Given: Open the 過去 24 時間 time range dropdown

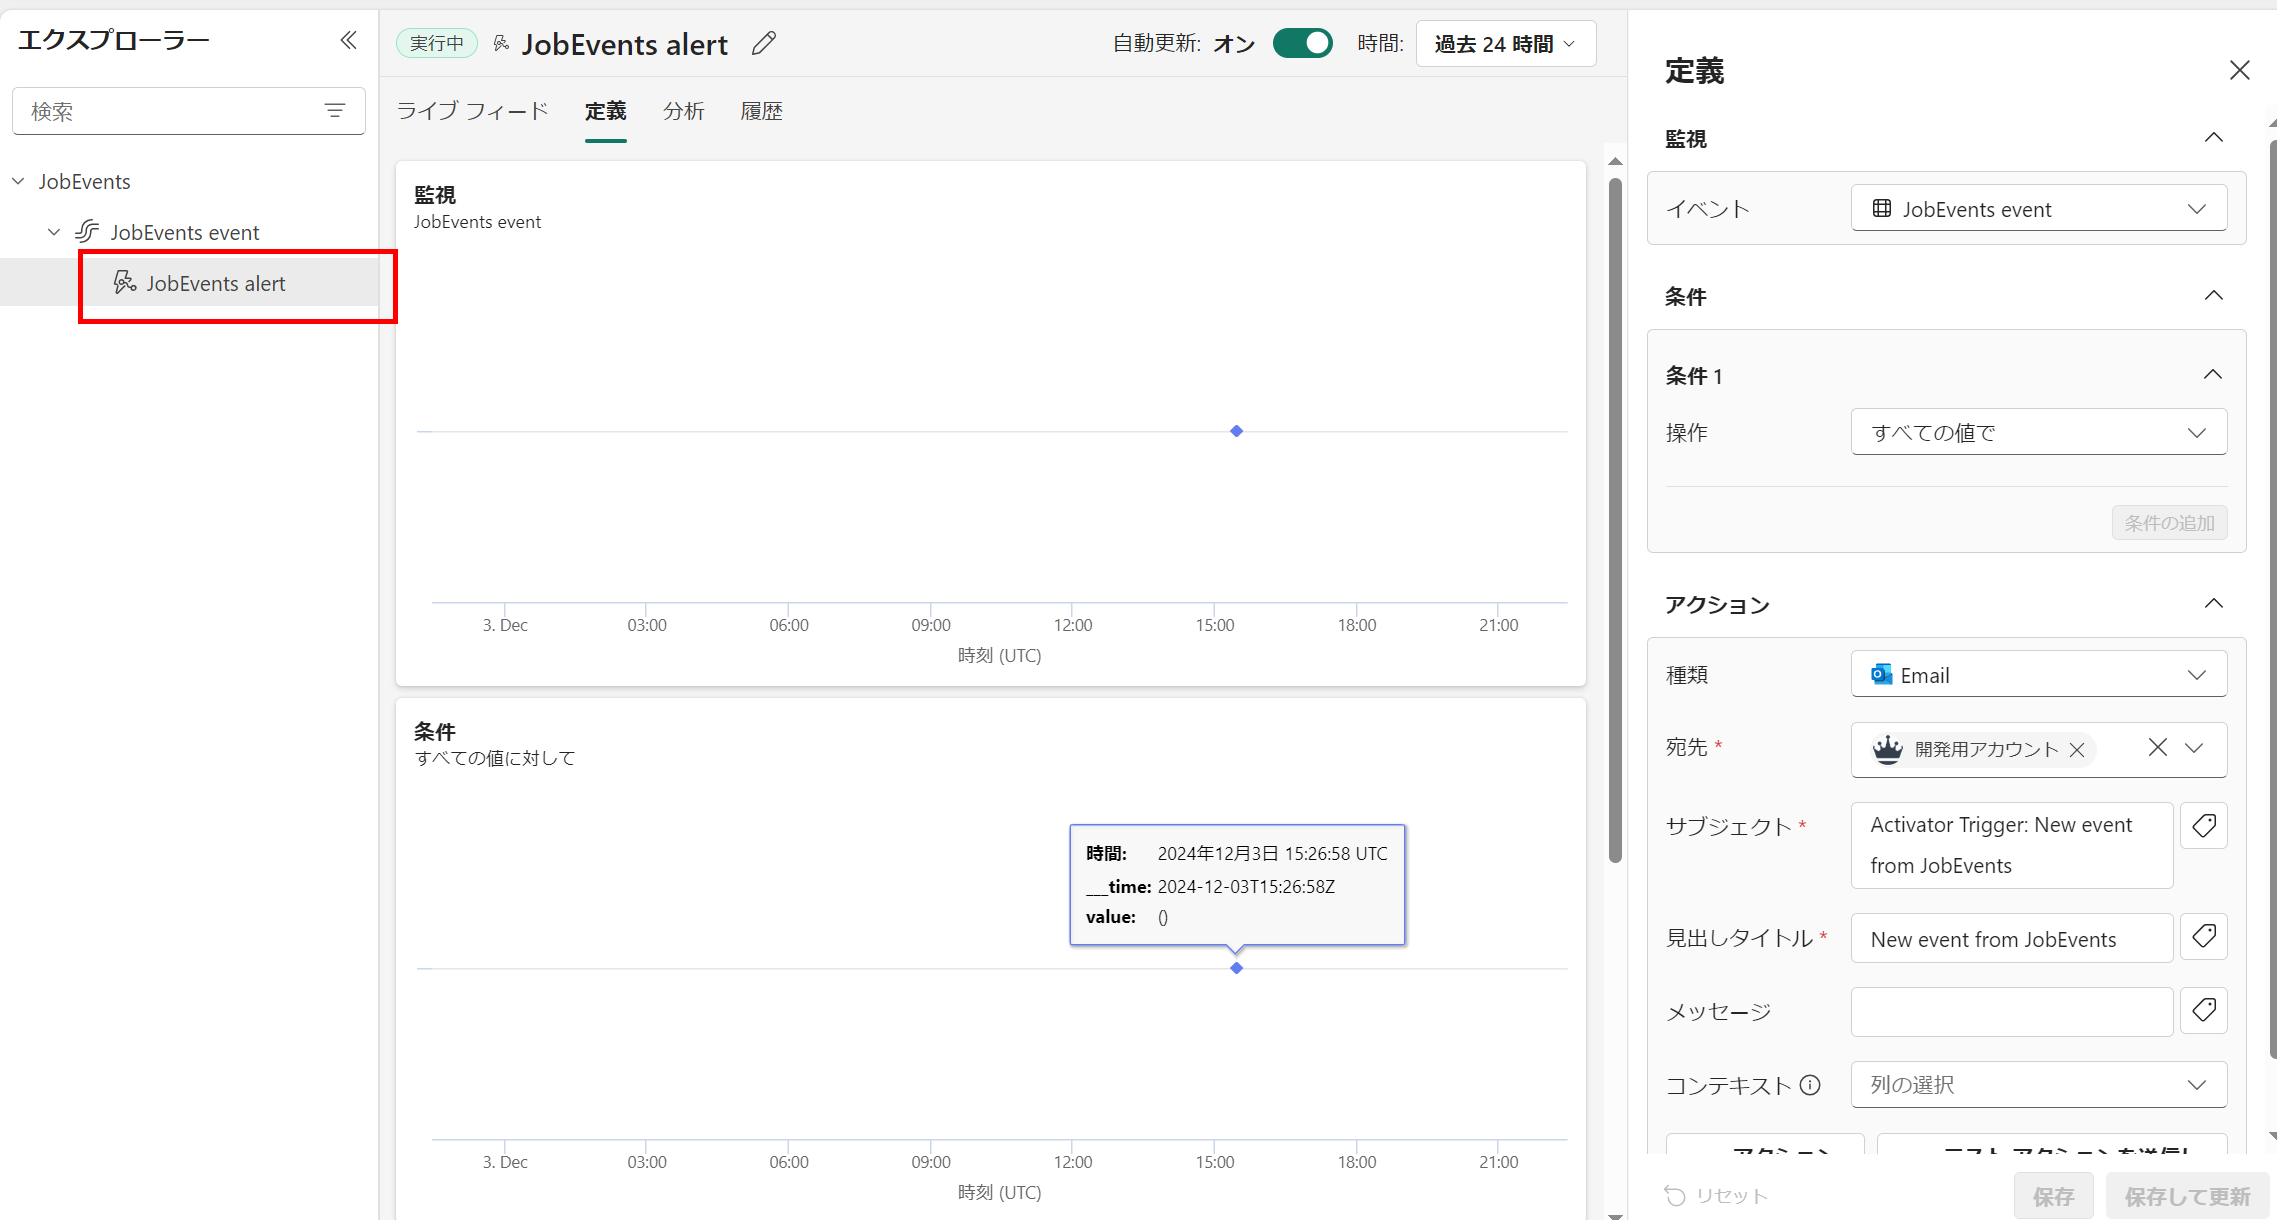Looking at the screenshot, I should (x=1505, y=44).
